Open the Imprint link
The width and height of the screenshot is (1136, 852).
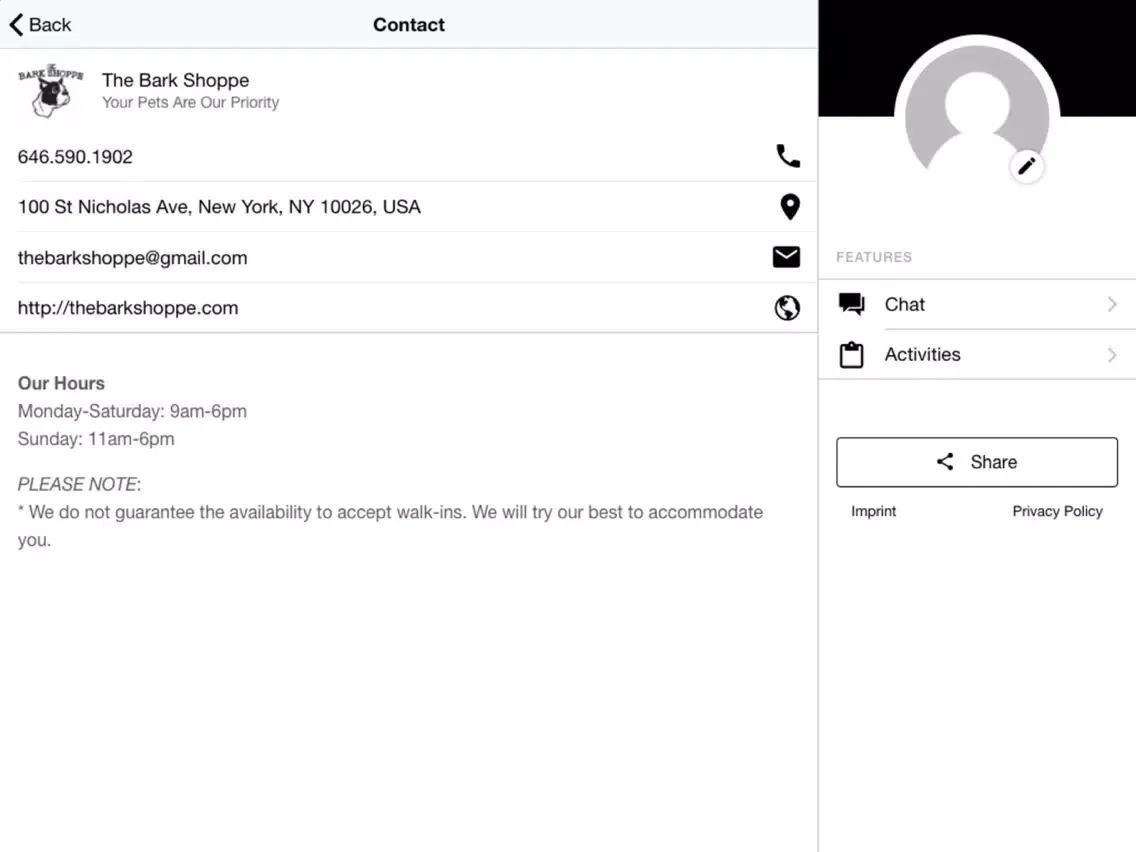coord(873,511)
